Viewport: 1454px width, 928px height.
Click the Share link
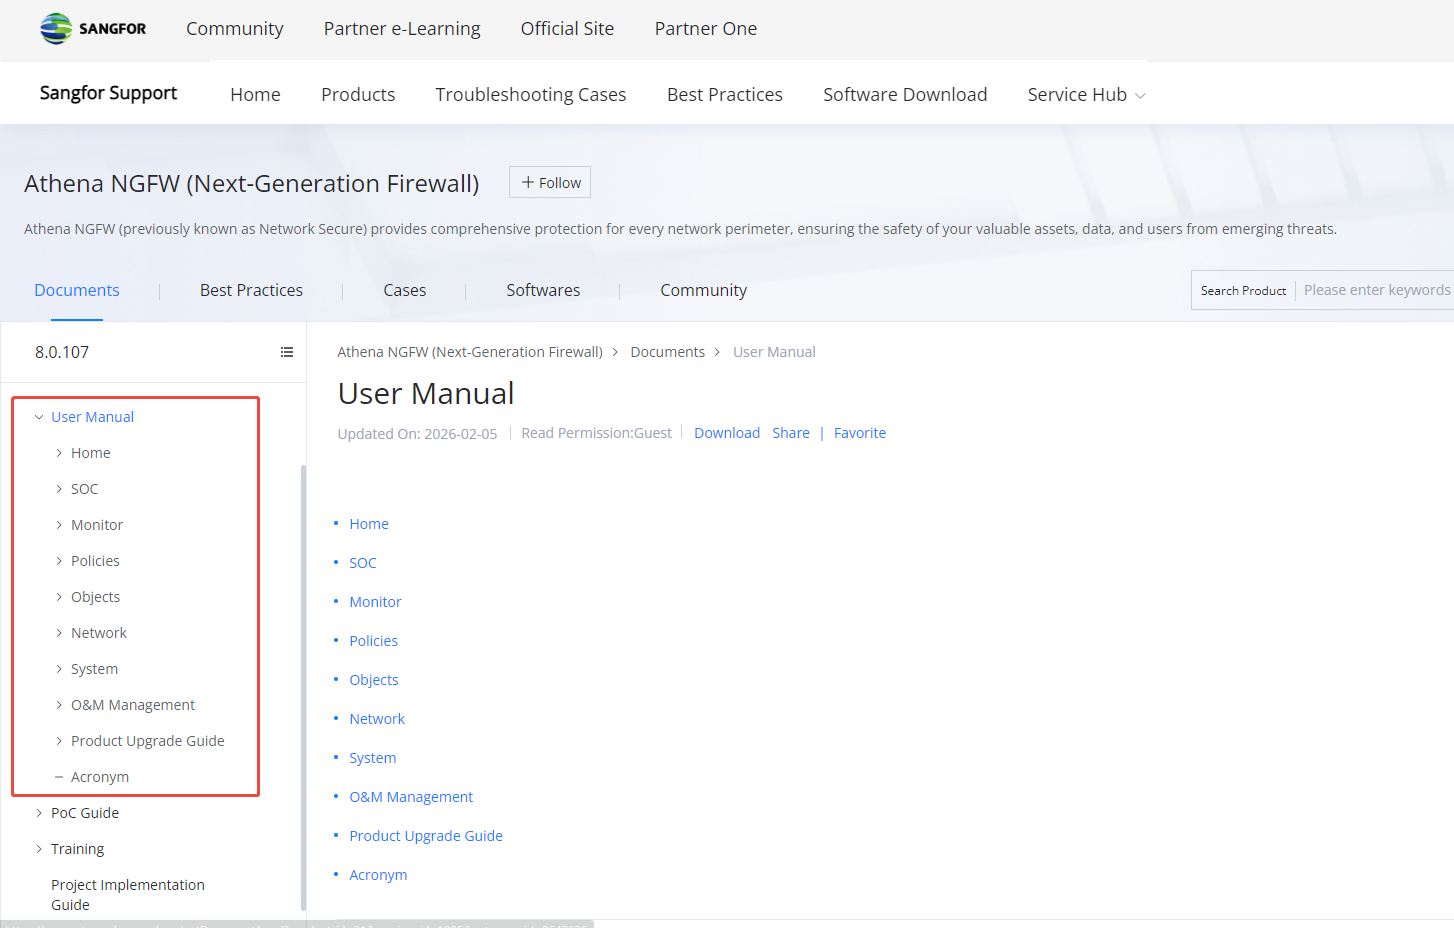(x=791, y=433)
